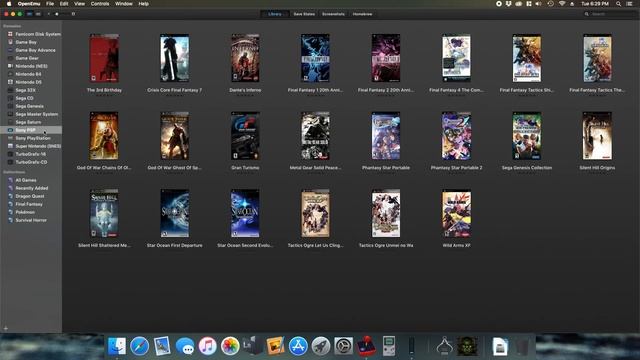Launch Safari from the dock
640x360 pixels.
pyautogui.click(x=140, y=346)
